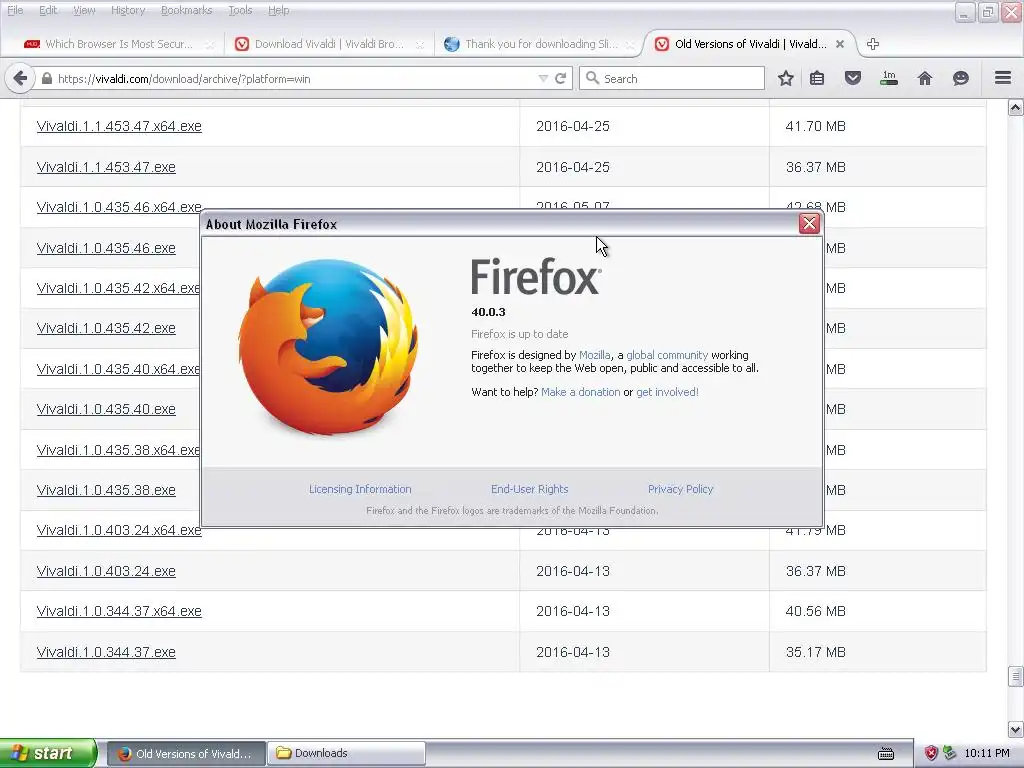
Task: Download Vivaldi.1.0.344.37.x64.exe
Action: coord(119,611)
